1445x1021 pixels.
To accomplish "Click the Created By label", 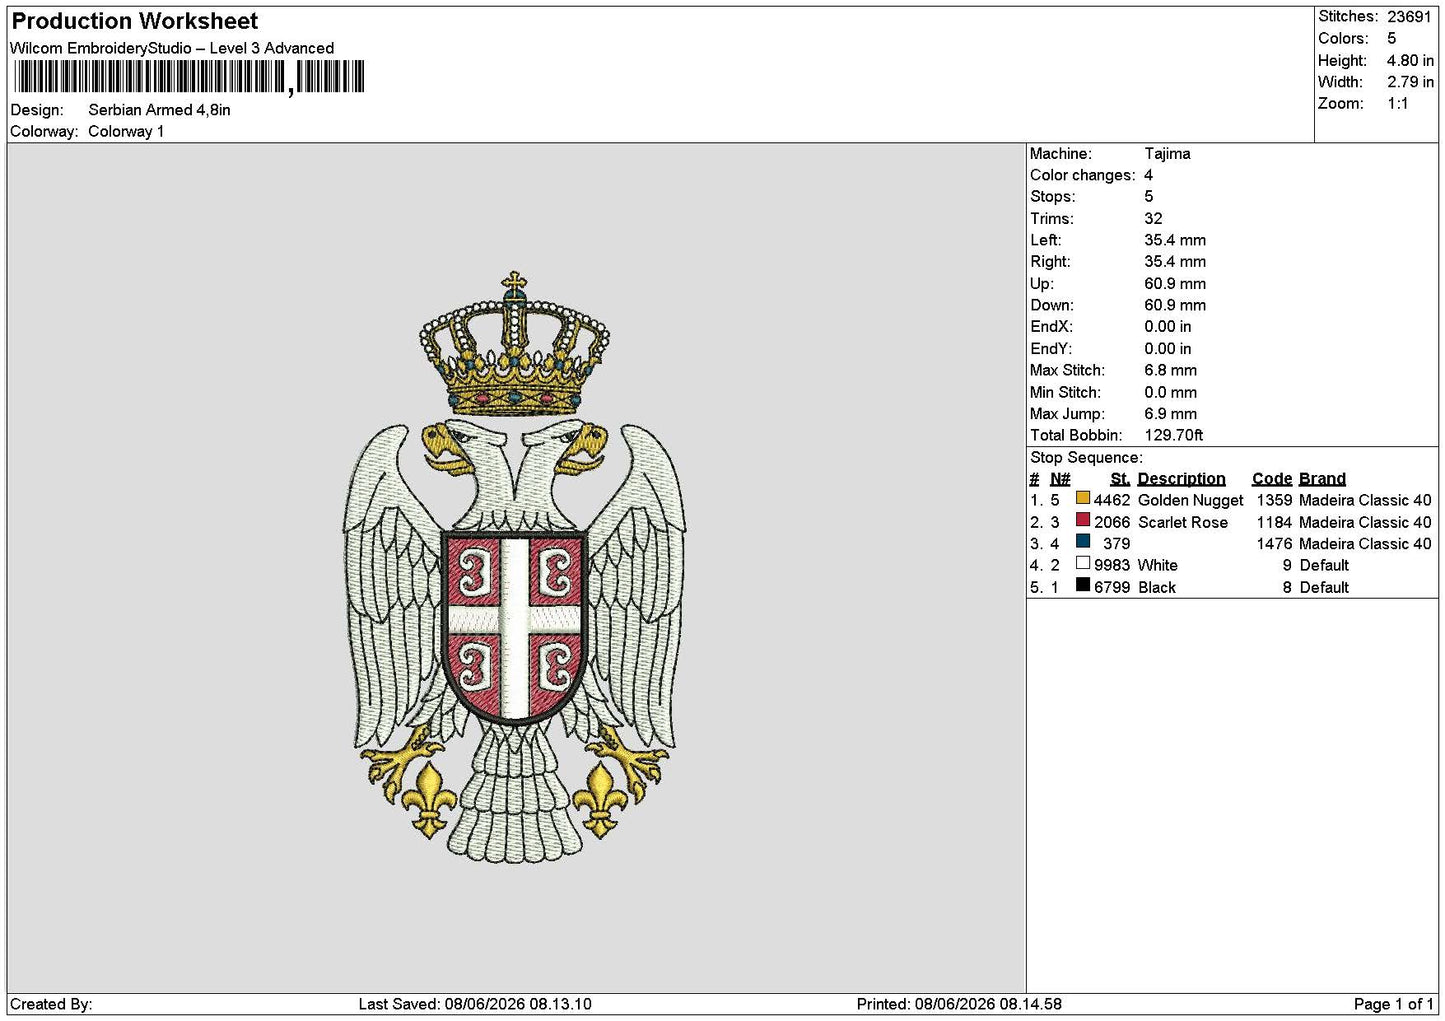I will pos(51,1004).
